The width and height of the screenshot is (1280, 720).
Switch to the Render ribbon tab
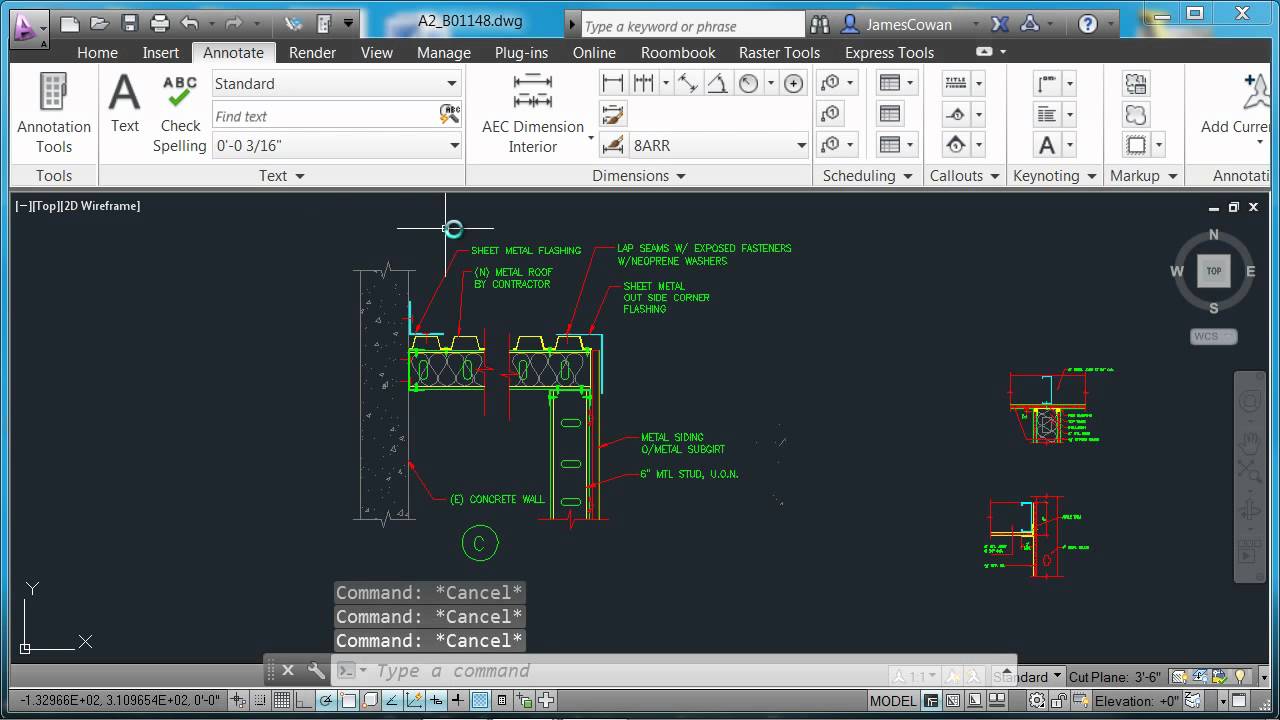pos(312,53)
